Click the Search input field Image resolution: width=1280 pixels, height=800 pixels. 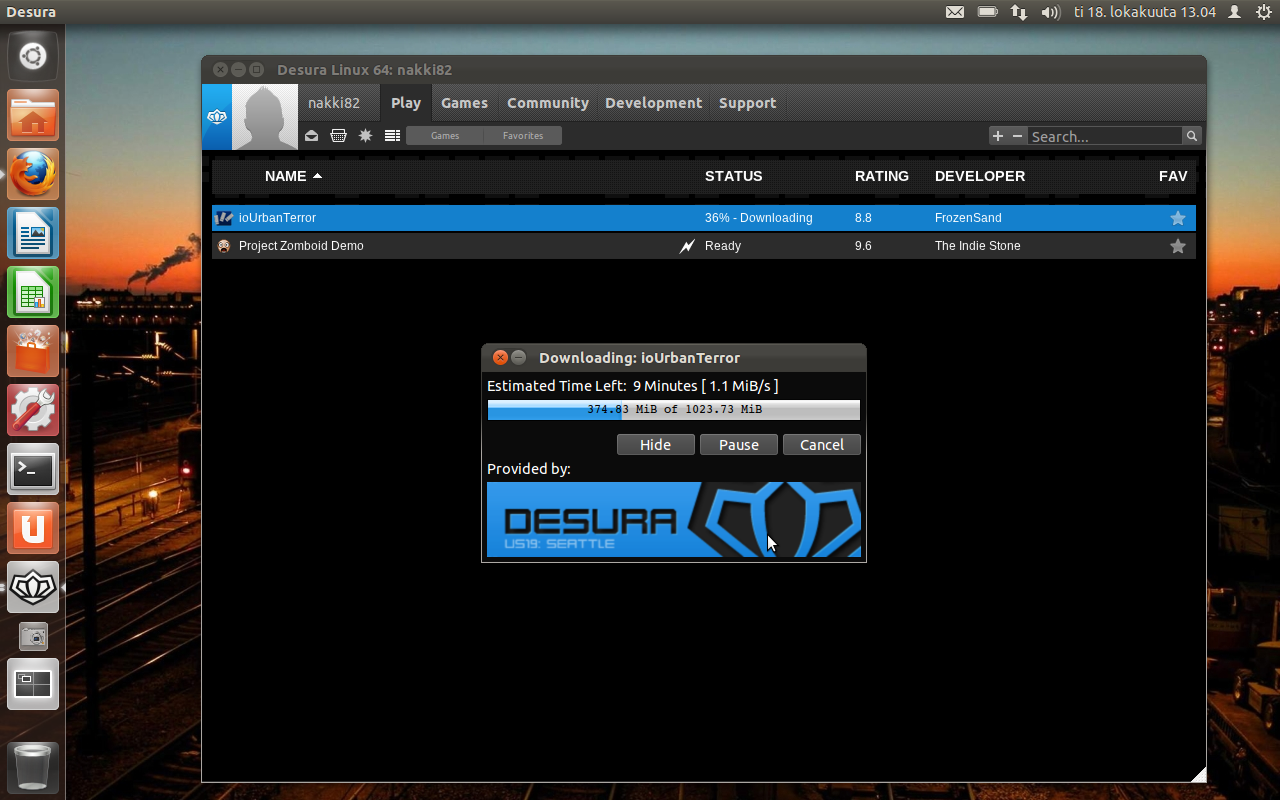pos(1104,136)
